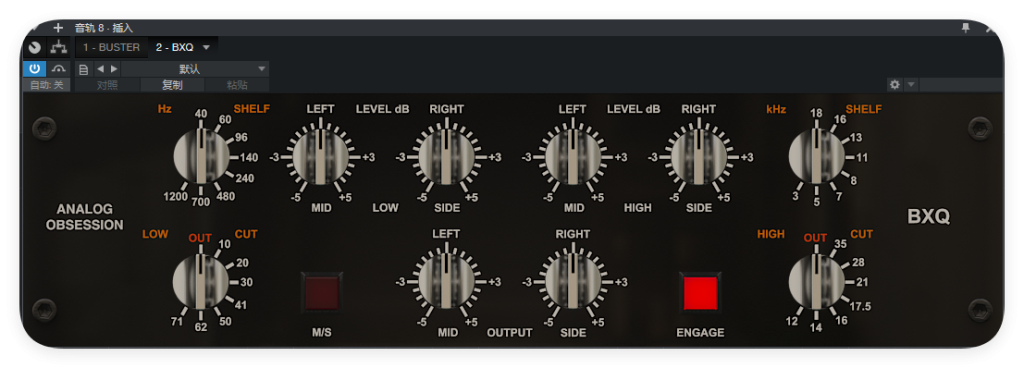1024x368 pixels.
Task: Toggle the M/S mode button
Action: point(321,293)
